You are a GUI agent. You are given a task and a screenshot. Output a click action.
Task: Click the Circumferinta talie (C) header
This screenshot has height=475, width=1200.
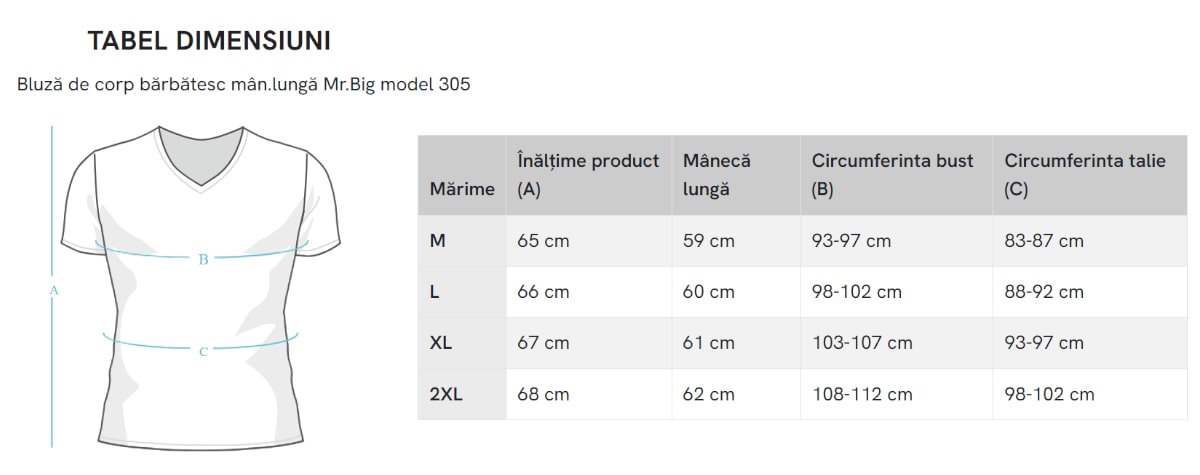(1085, 175)
